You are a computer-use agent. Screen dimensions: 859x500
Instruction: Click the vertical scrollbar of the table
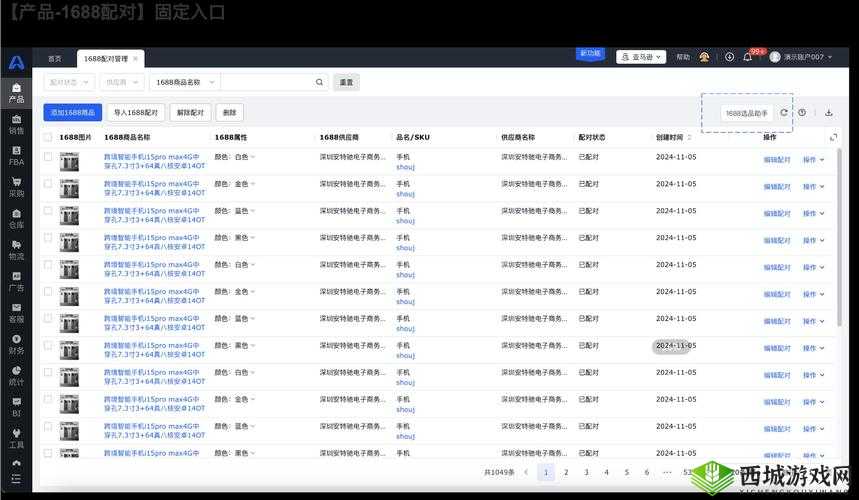(x=839, y=238)
